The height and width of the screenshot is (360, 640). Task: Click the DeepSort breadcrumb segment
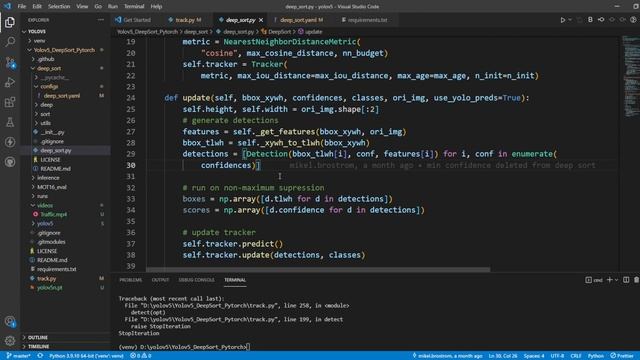(x=276, y=32)
